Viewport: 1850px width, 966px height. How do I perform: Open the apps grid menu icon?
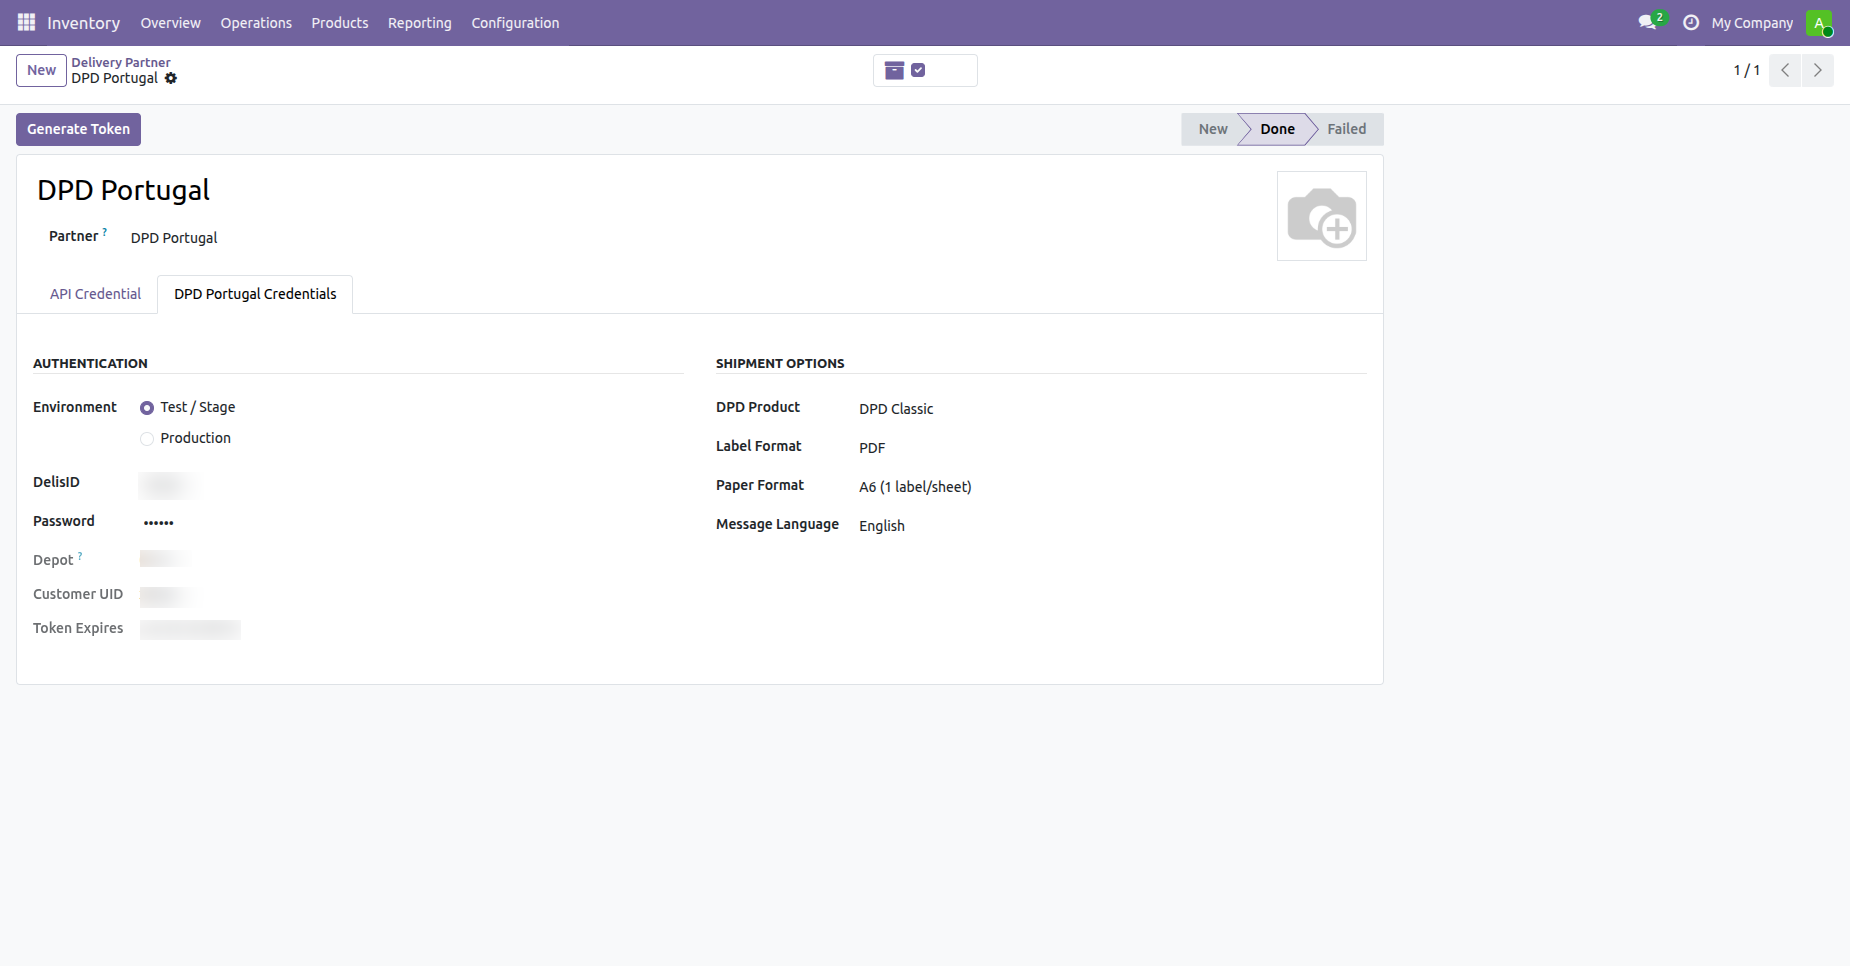tap(26, 22)
